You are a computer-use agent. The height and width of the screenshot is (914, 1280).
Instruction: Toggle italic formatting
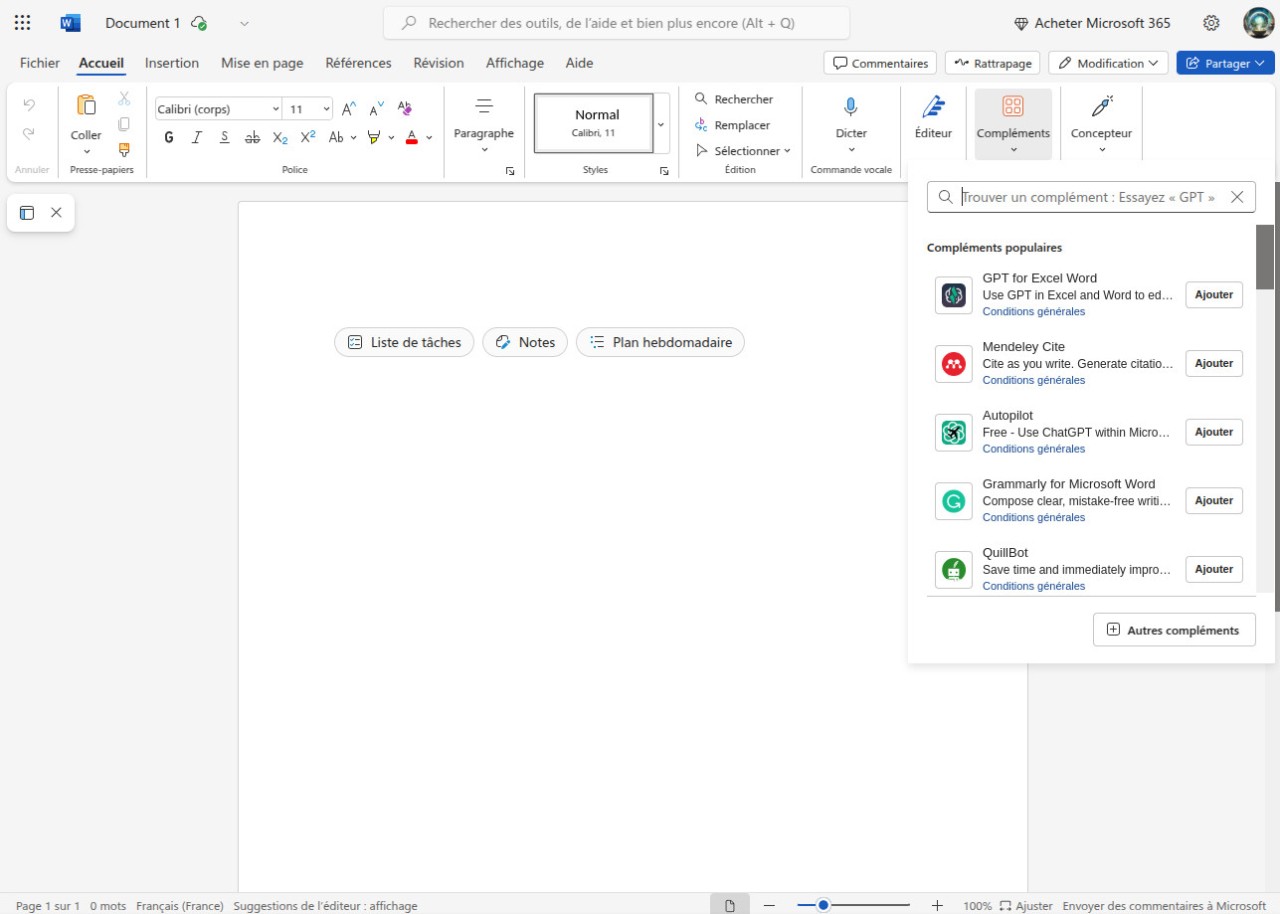tap(196, 138)
